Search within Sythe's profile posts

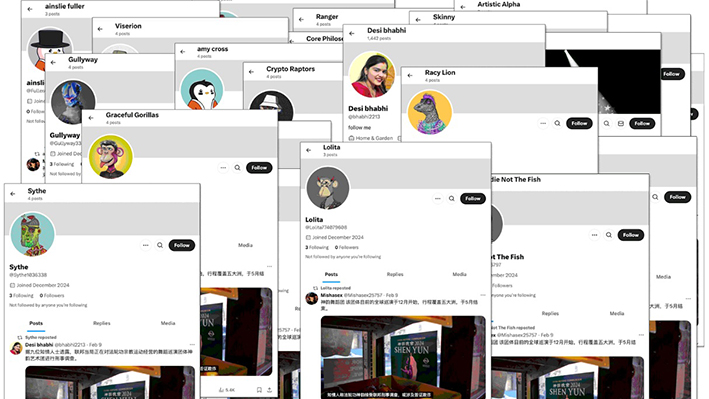click(x=160, y=245)
